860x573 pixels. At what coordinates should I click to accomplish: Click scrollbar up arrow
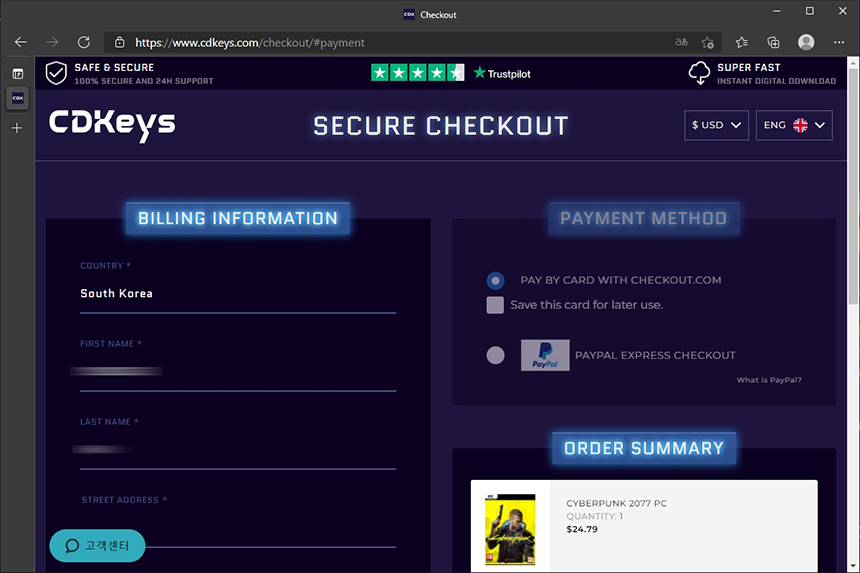click(853, 64)
